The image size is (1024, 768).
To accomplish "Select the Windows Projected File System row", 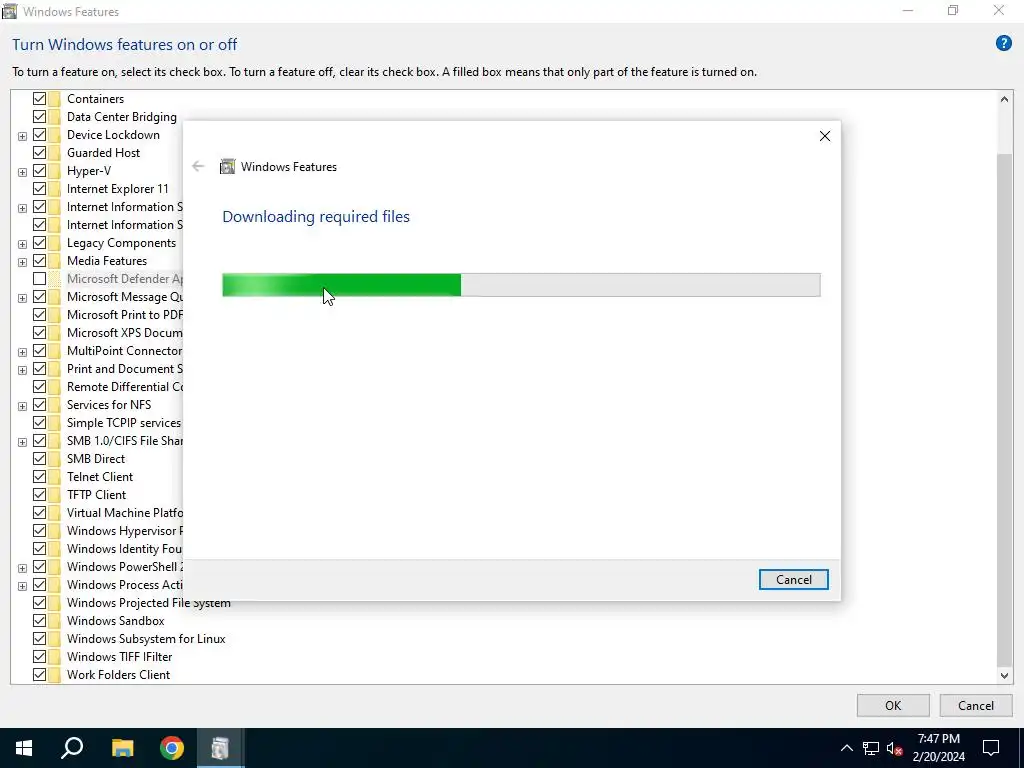I will coord(149,603).
